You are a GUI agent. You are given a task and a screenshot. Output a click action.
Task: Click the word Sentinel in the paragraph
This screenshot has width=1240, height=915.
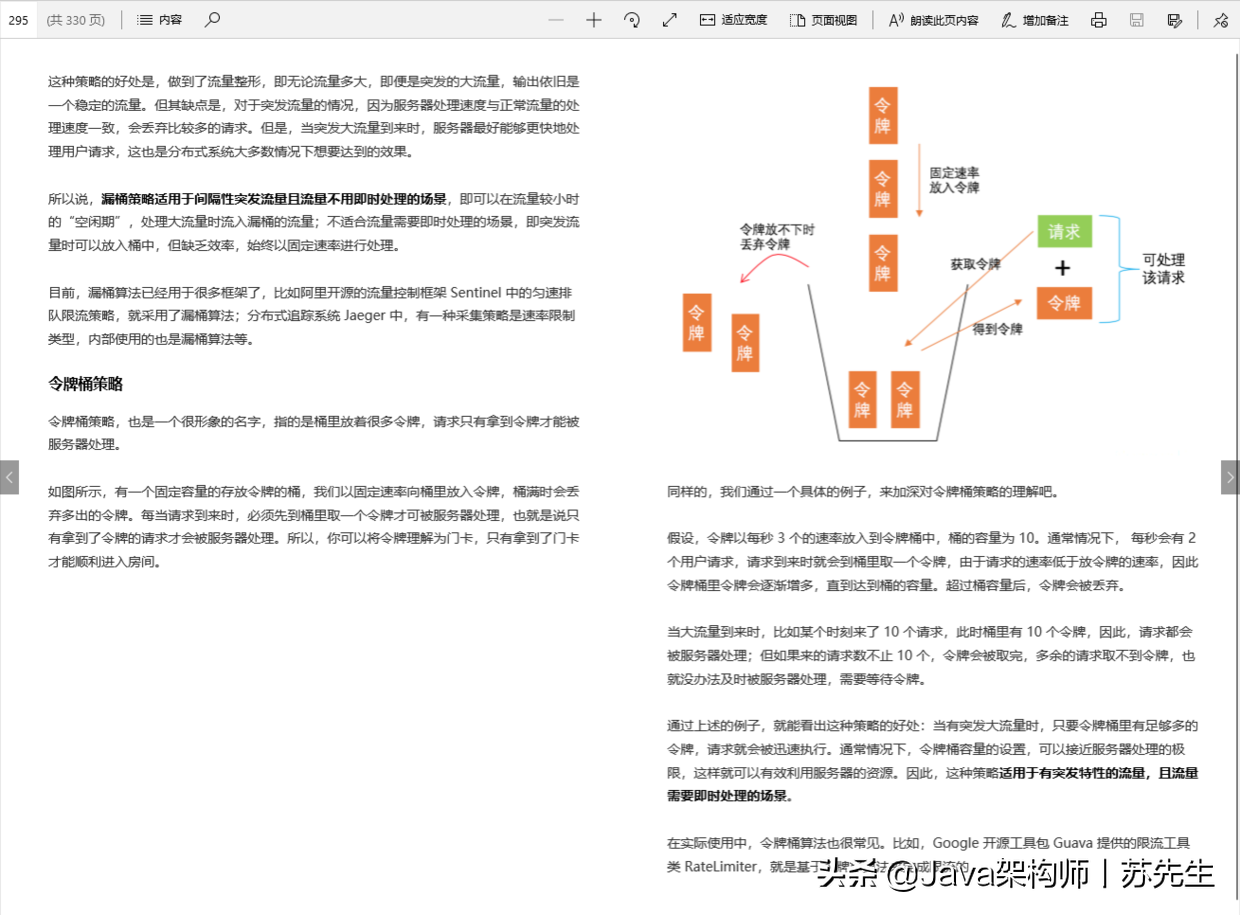478,293
